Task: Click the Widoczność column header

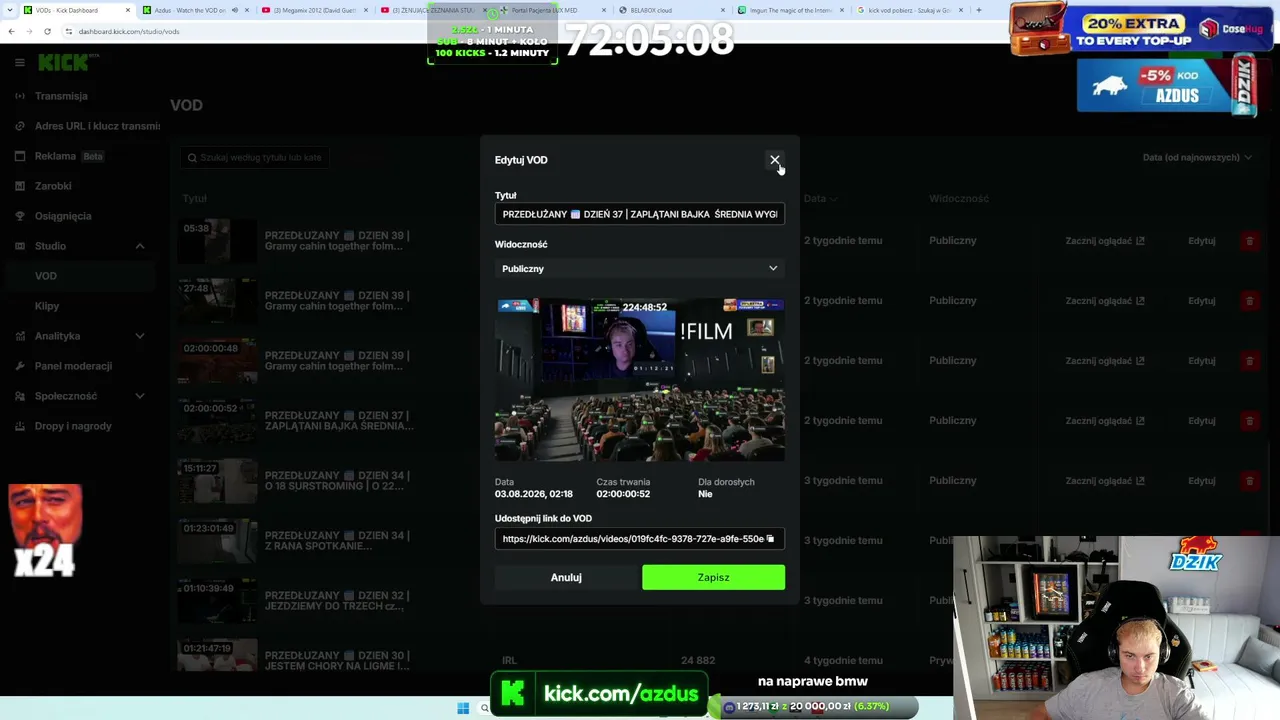Action: tap(959, 198)
